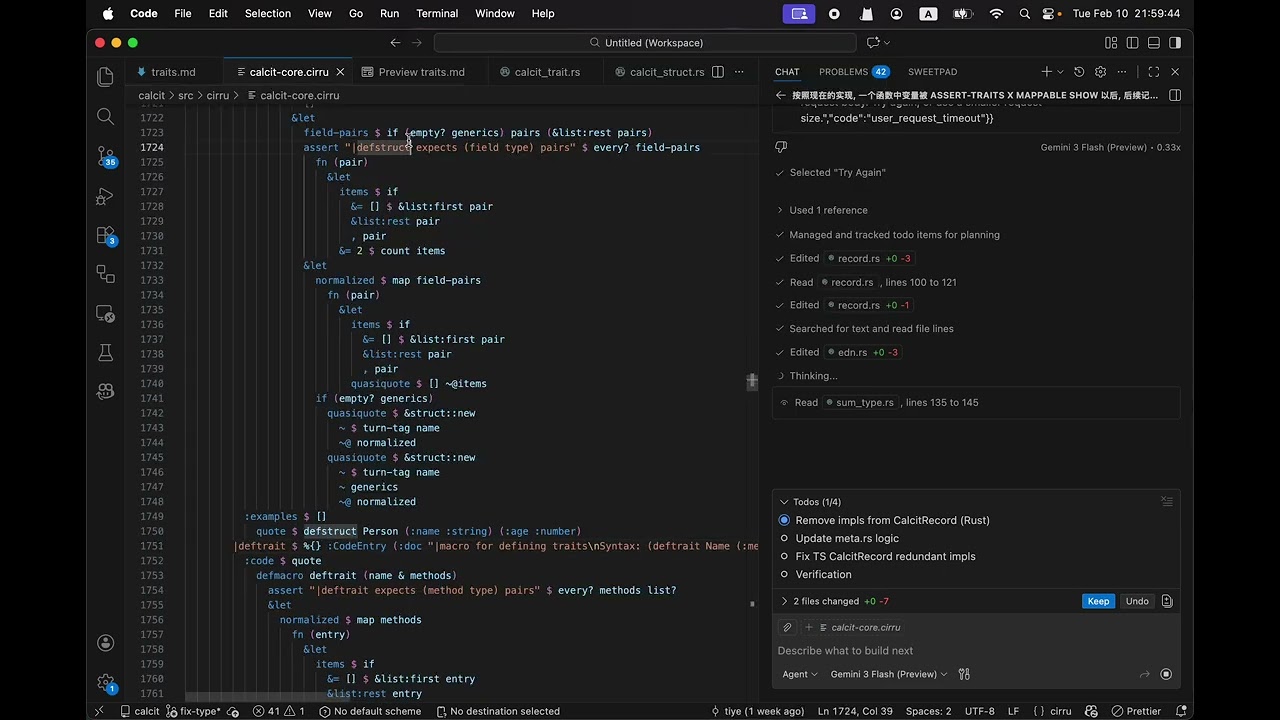The width and height of the screenshot is (1280, 720).
Task: Open the Run and Debug view
Action: click(105, 196)
